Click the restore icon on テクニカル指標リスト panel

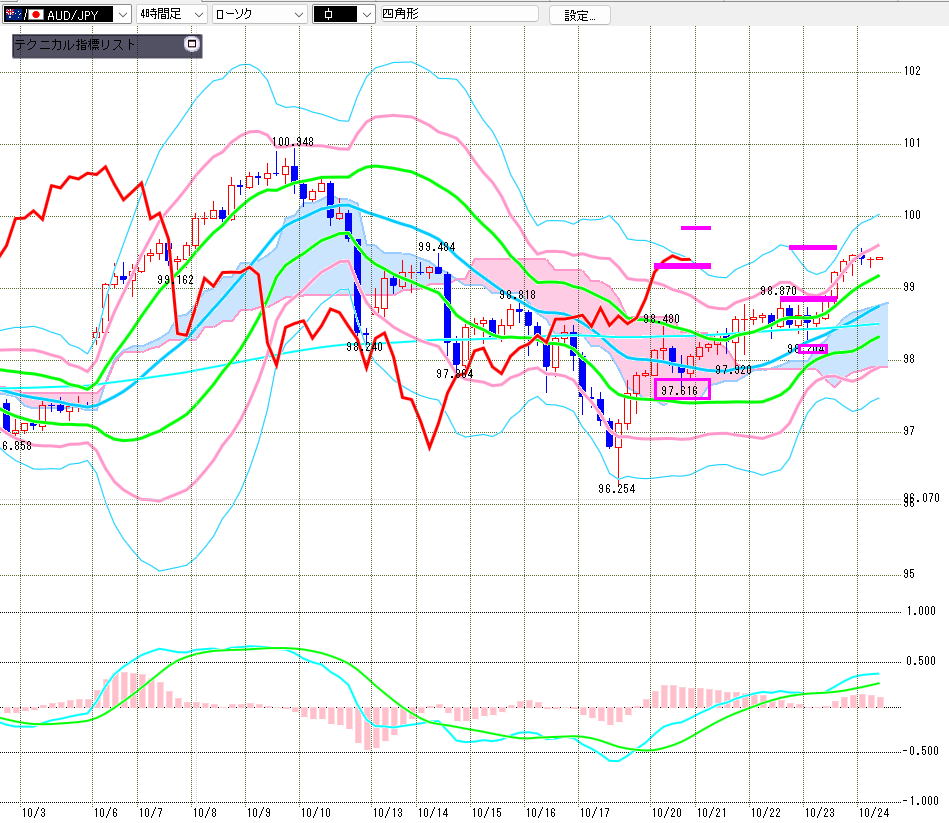192,45
